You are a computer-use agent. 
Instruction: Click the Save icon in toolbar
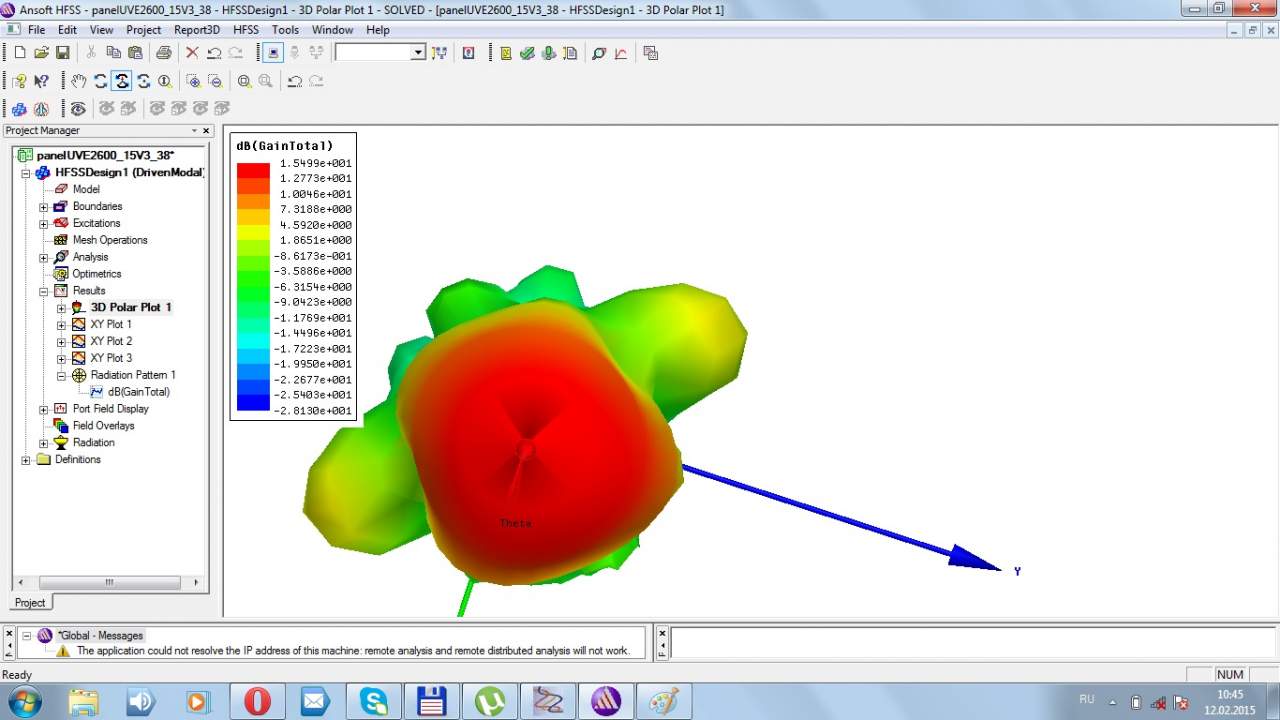(62, 53)
